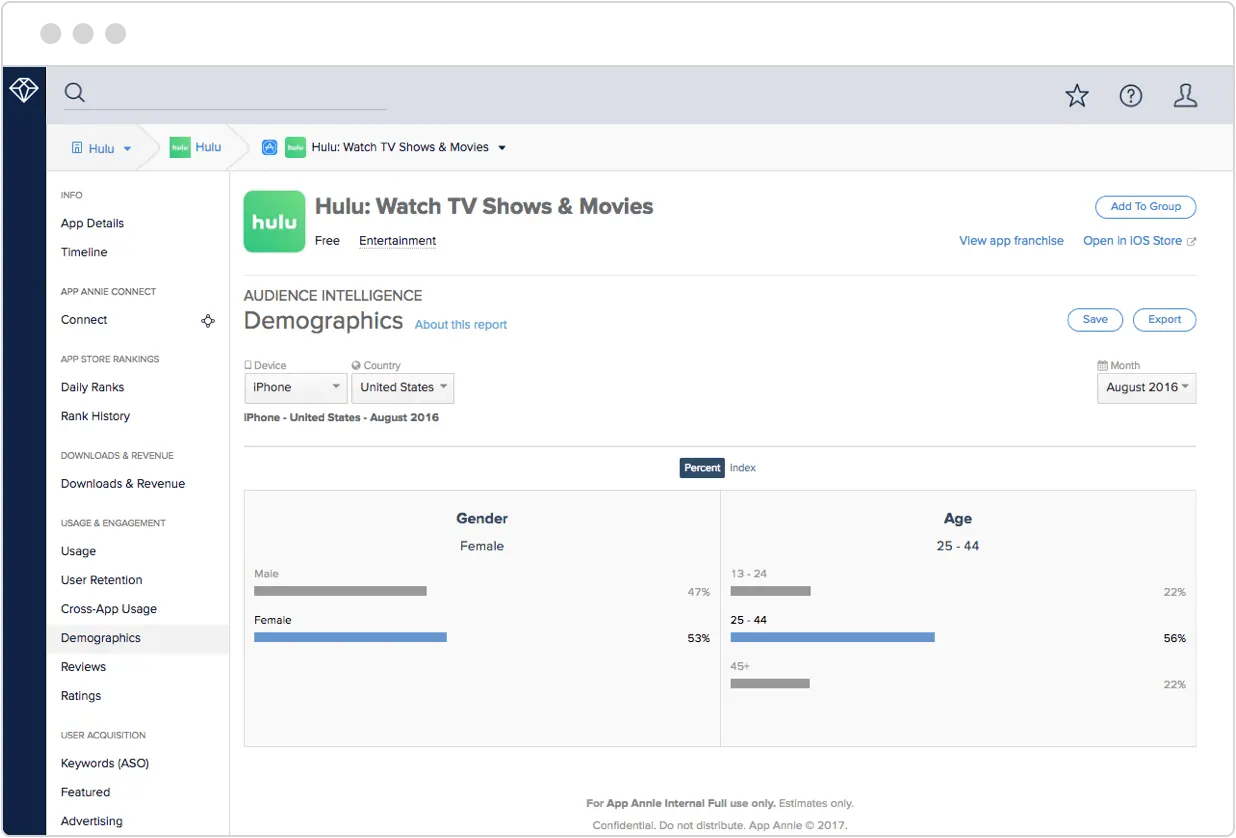The height and width of the screenshot is (838, 1236).
Task: Open Reviews in sidebar
Action: coord(83,667)
